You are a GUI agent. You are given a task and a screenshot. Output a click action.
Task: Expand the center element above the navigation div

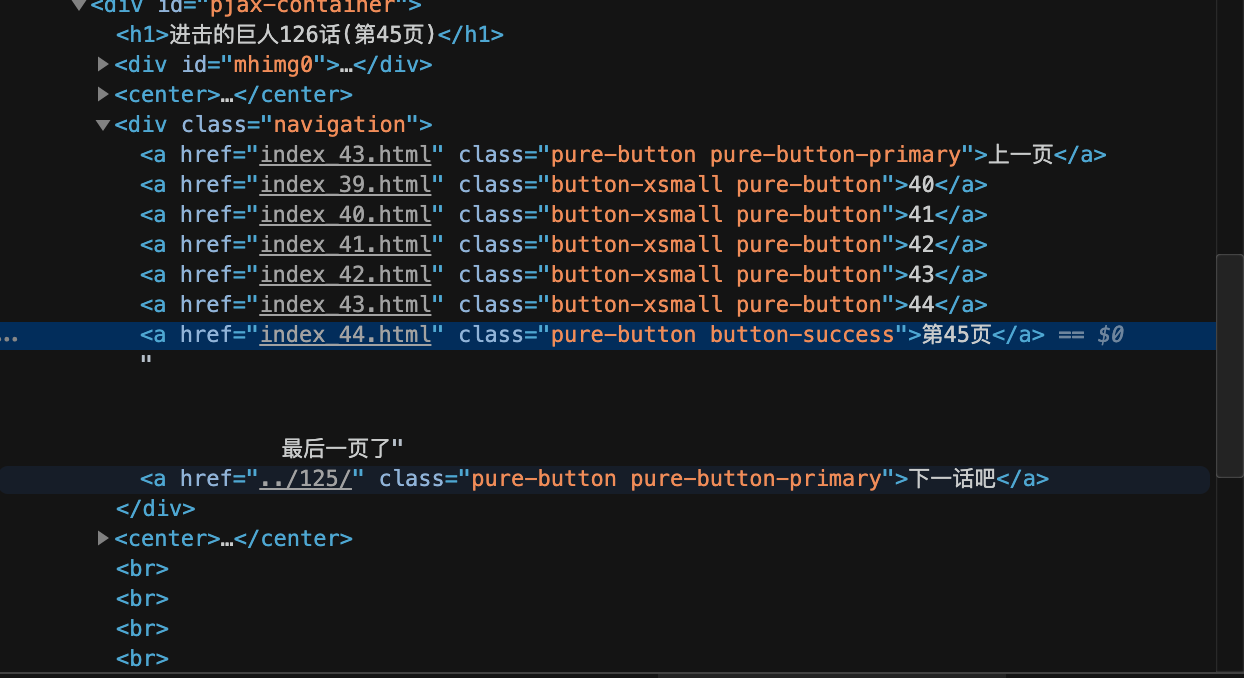103,95
